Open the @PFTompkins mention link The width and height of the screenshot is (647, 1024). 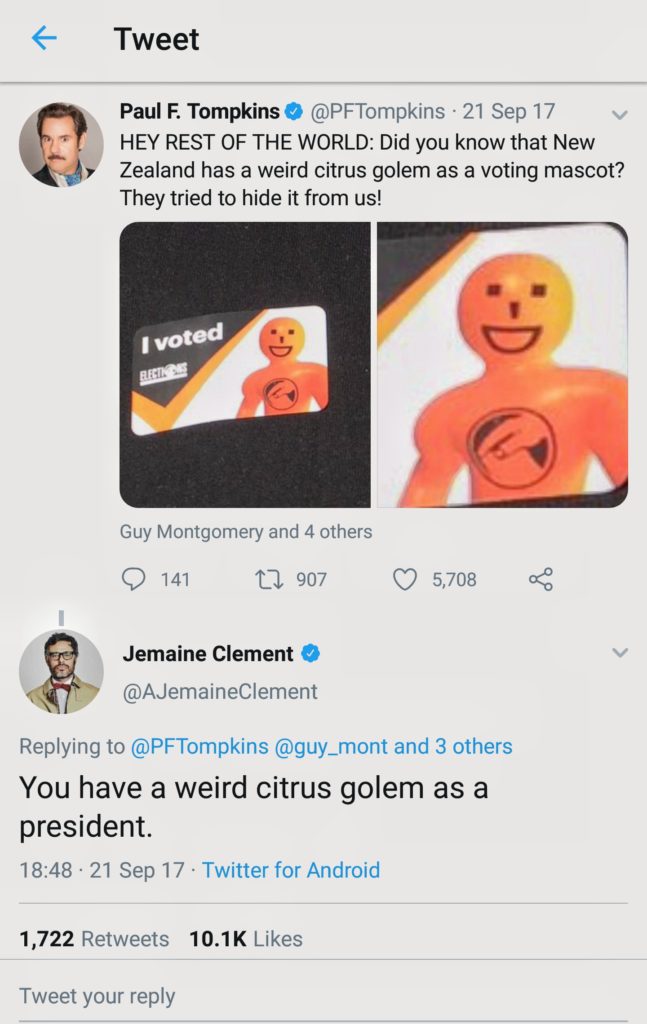coord(200,746)
